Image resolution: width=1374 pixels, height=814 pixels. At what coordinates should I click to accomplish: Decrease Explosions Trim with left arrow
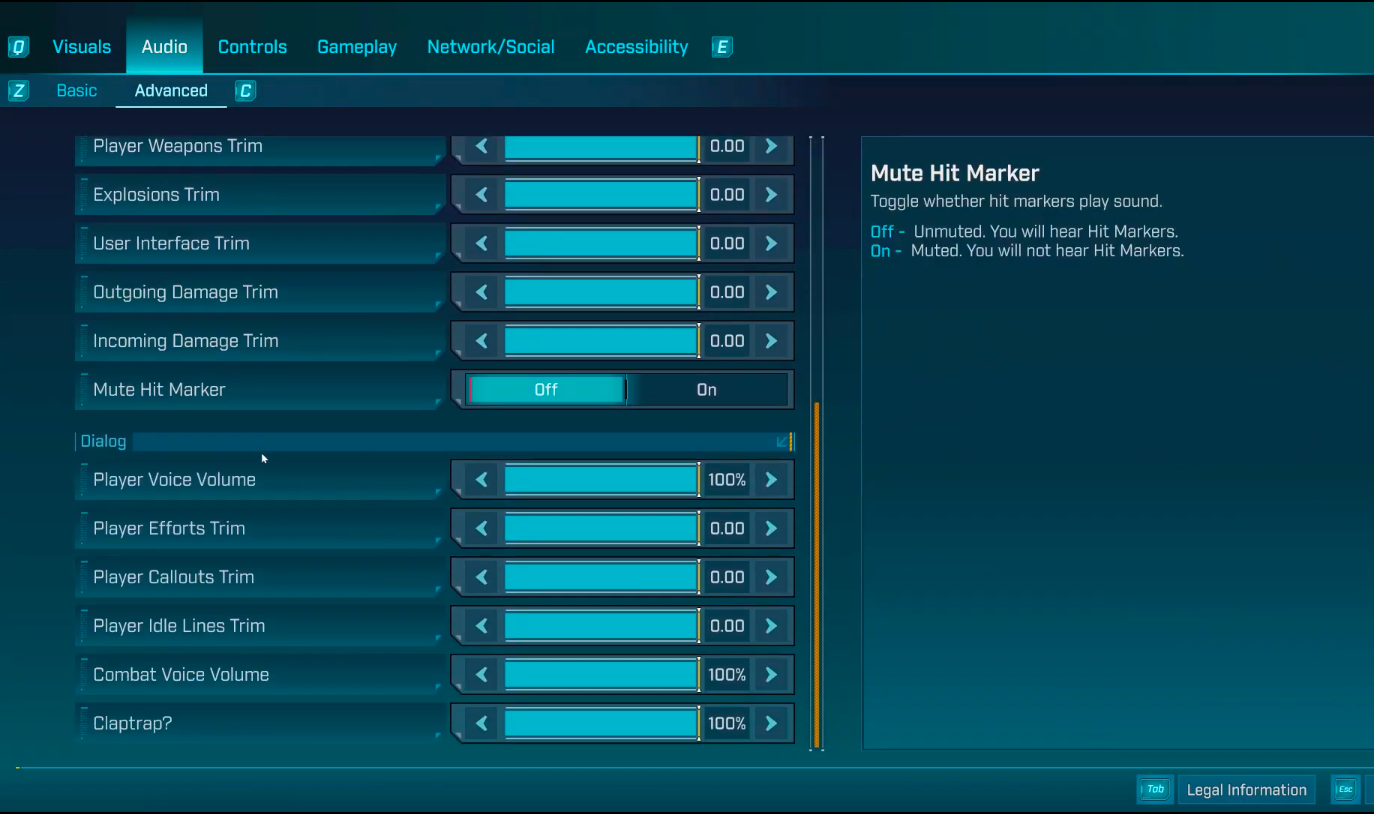[x=481, y=195]
